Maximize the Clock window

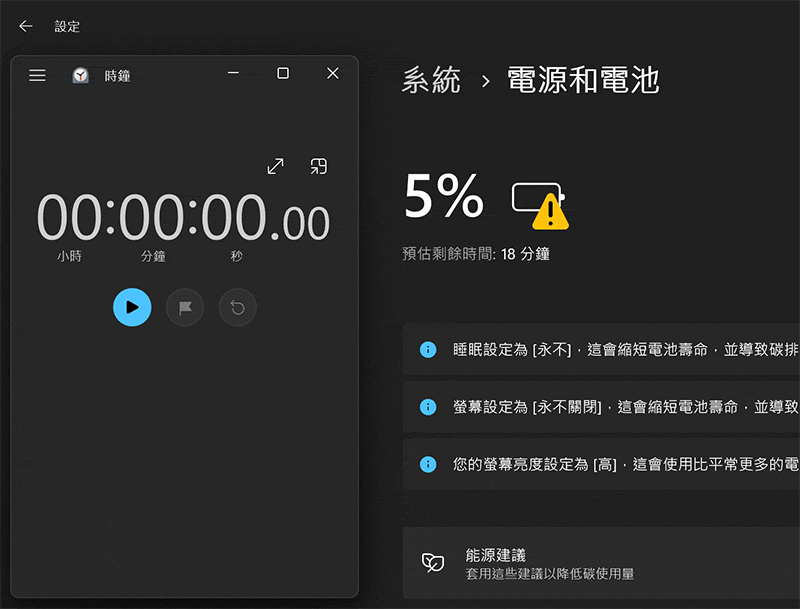[283, 73]
